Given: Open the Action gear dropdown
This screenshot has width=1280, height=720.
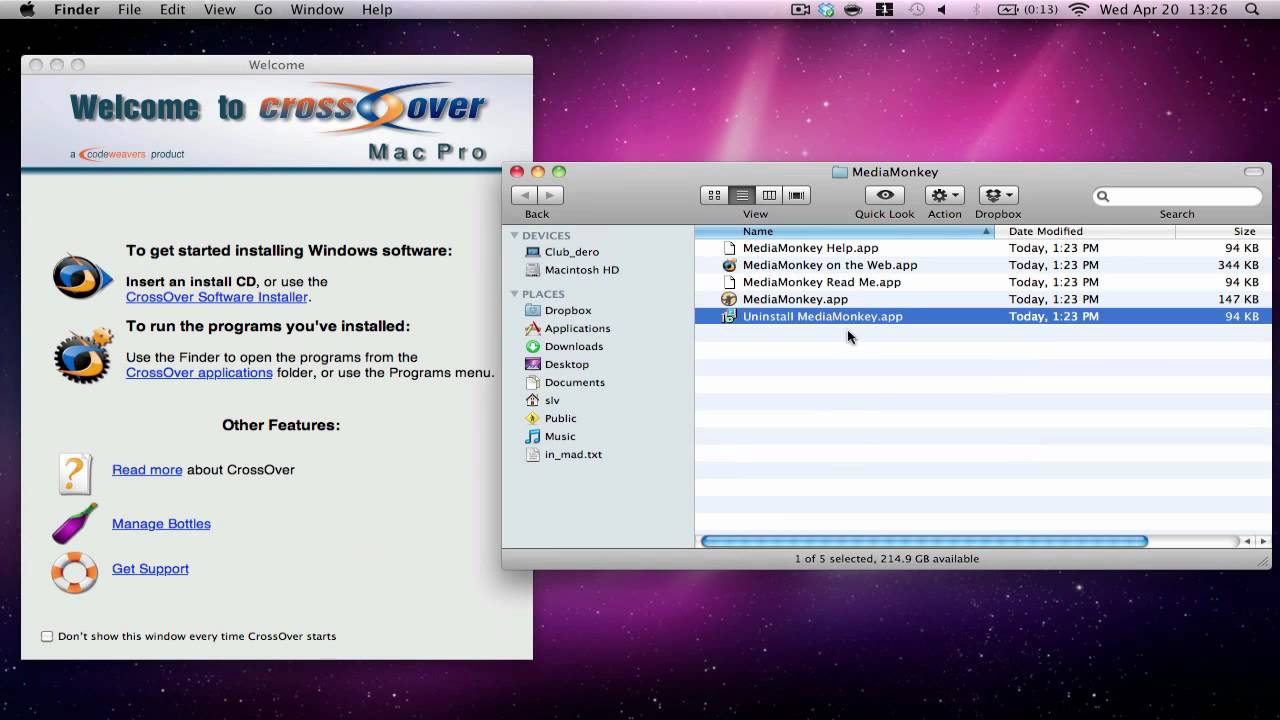Looking at the screenshot, I should pyautogui.click(x=944, y=195).
